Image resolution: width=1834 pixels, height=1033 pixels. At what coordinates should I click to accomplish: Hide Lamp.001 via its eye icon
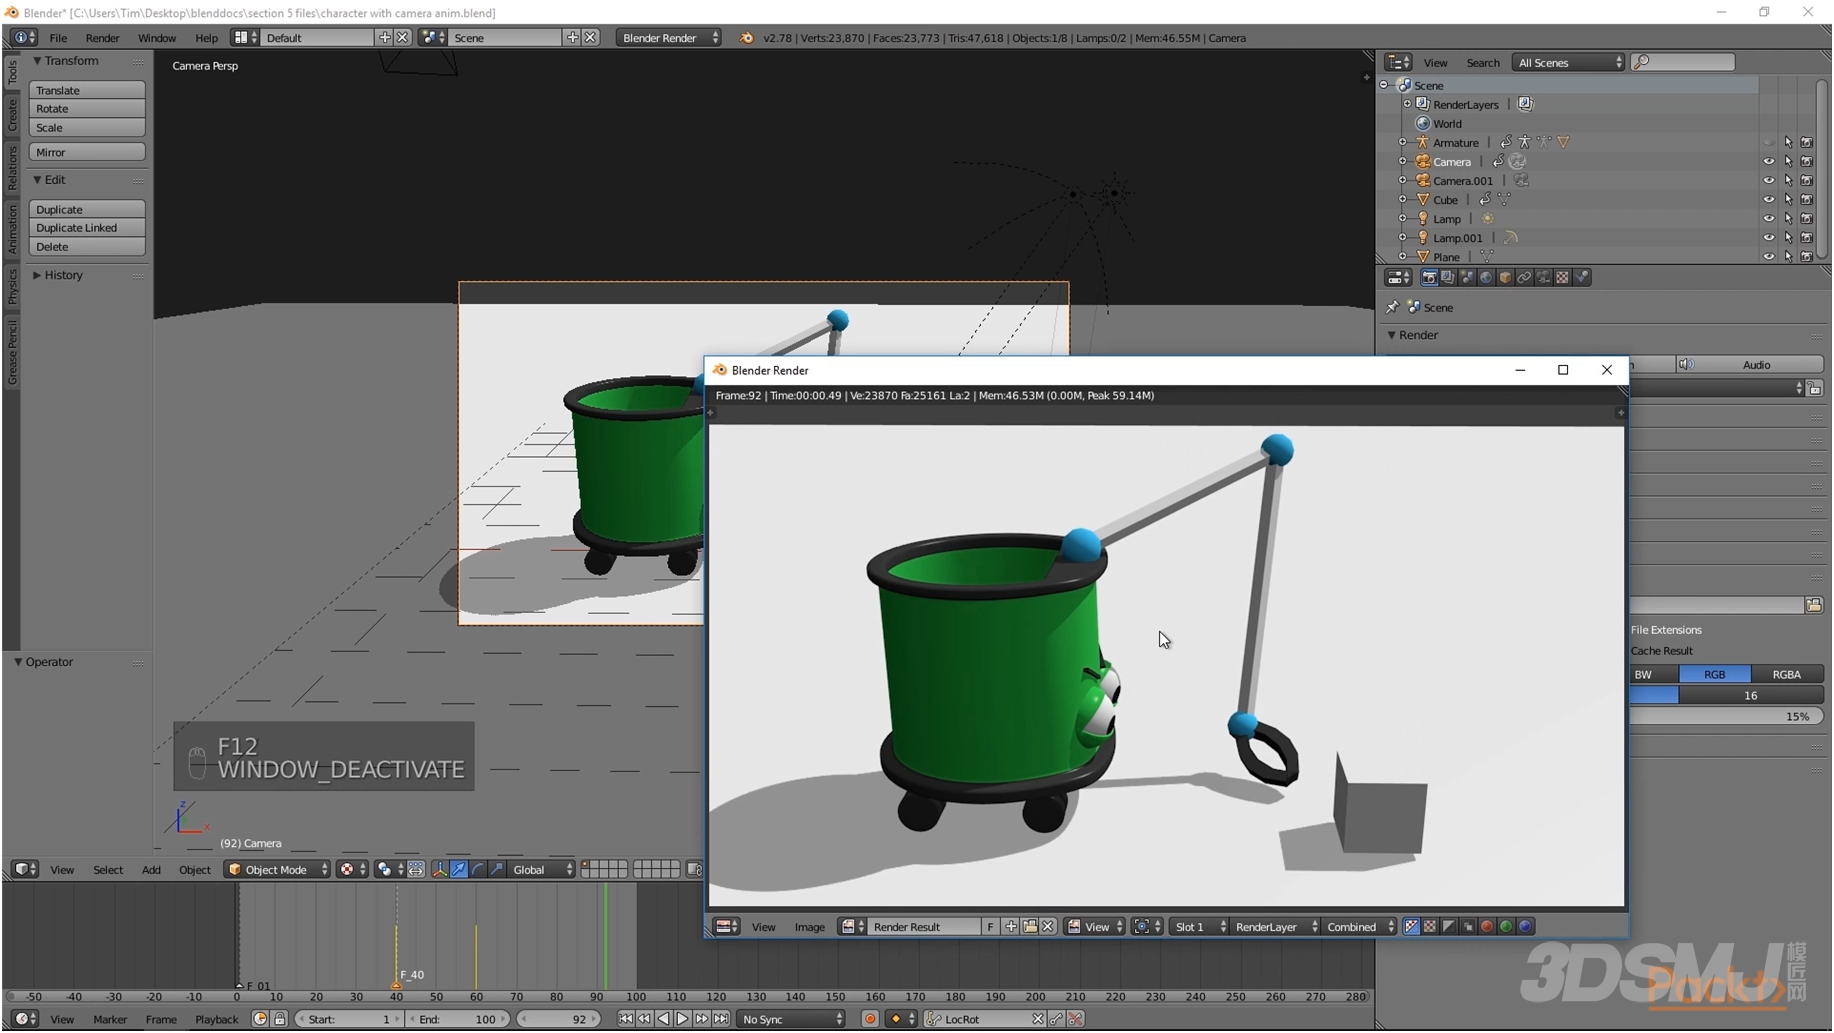click(x=1768, y=237)
